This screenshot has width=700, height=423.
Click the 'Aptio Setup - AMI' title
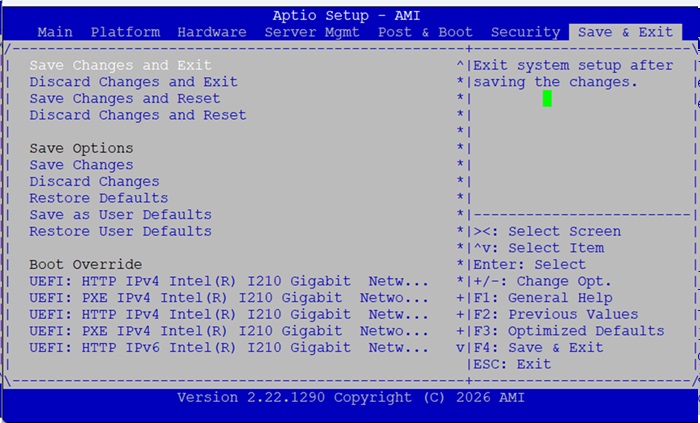point(346,16)
